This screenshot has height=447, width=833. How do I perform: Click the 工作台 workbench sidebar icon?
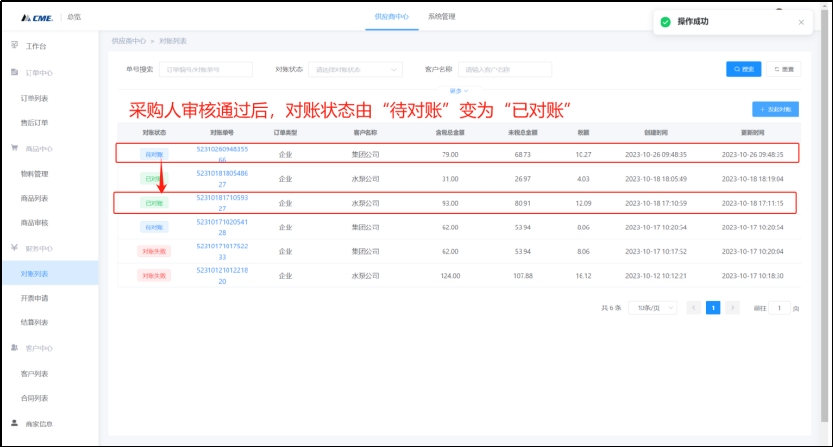click(x=14, y=46)
